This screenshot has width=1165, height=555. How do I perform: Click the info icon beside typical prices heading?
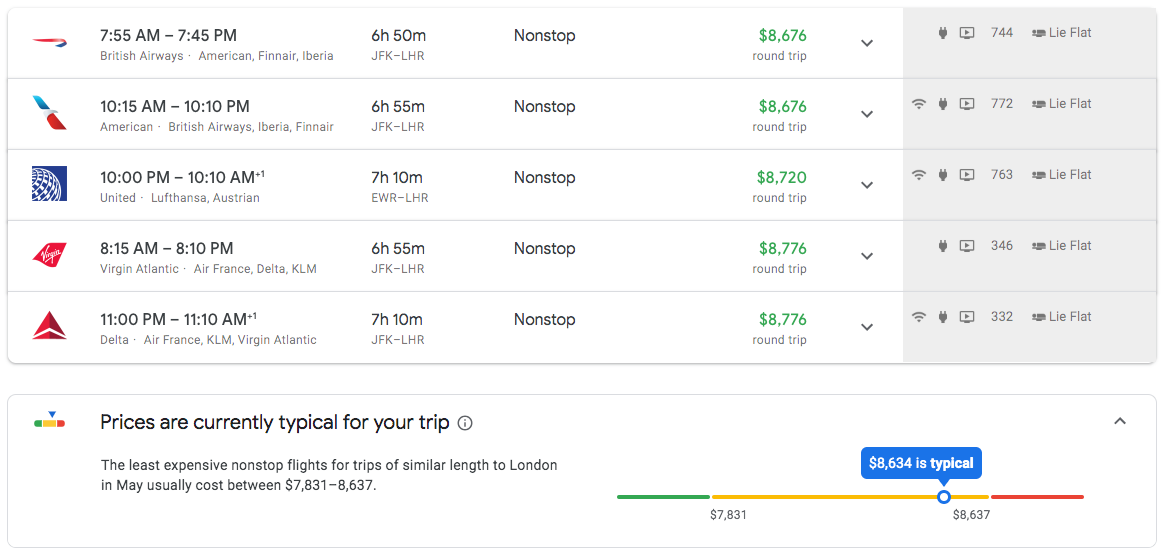465,423
